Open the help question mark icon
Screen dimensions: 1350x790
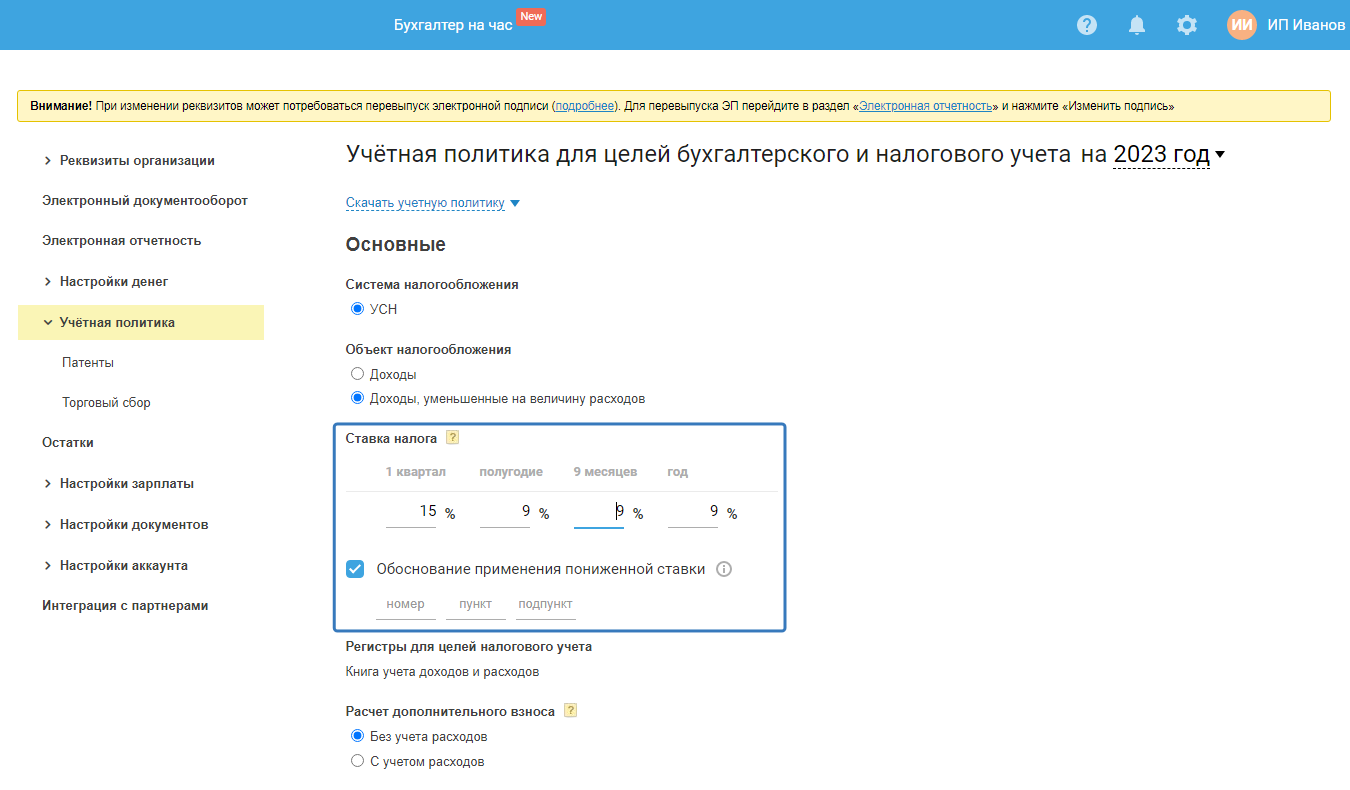point(1087,25)
